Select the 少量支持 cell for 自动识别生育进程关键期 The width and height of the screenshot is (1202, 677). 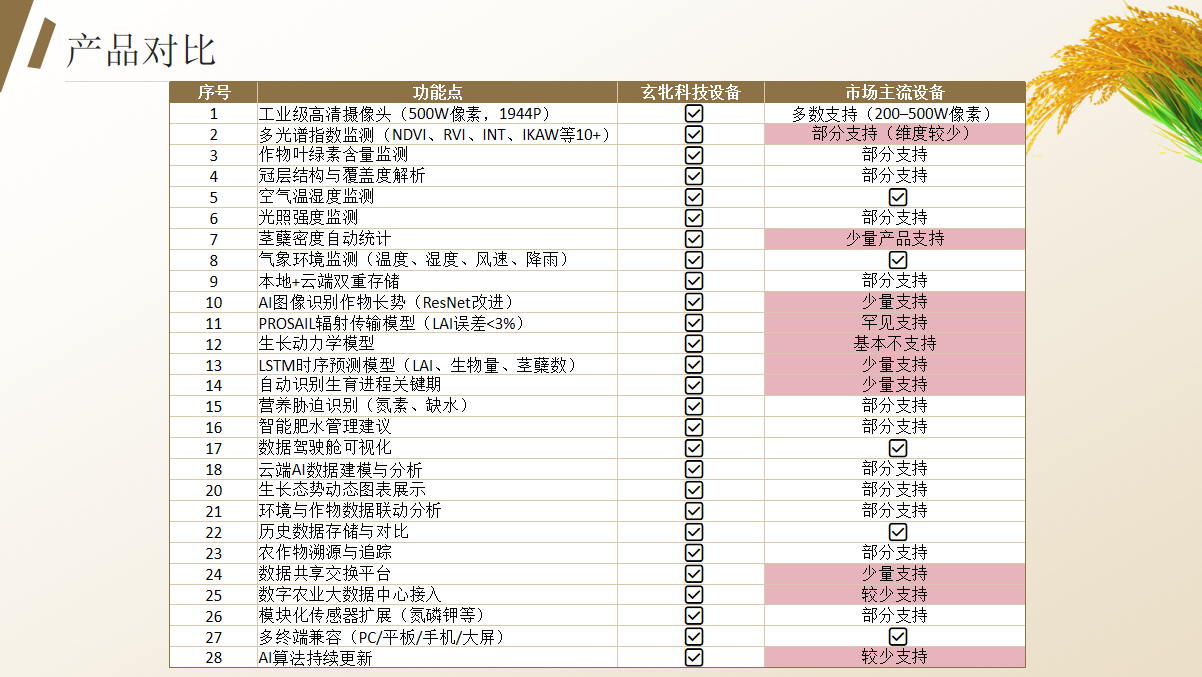coord(895,385)
